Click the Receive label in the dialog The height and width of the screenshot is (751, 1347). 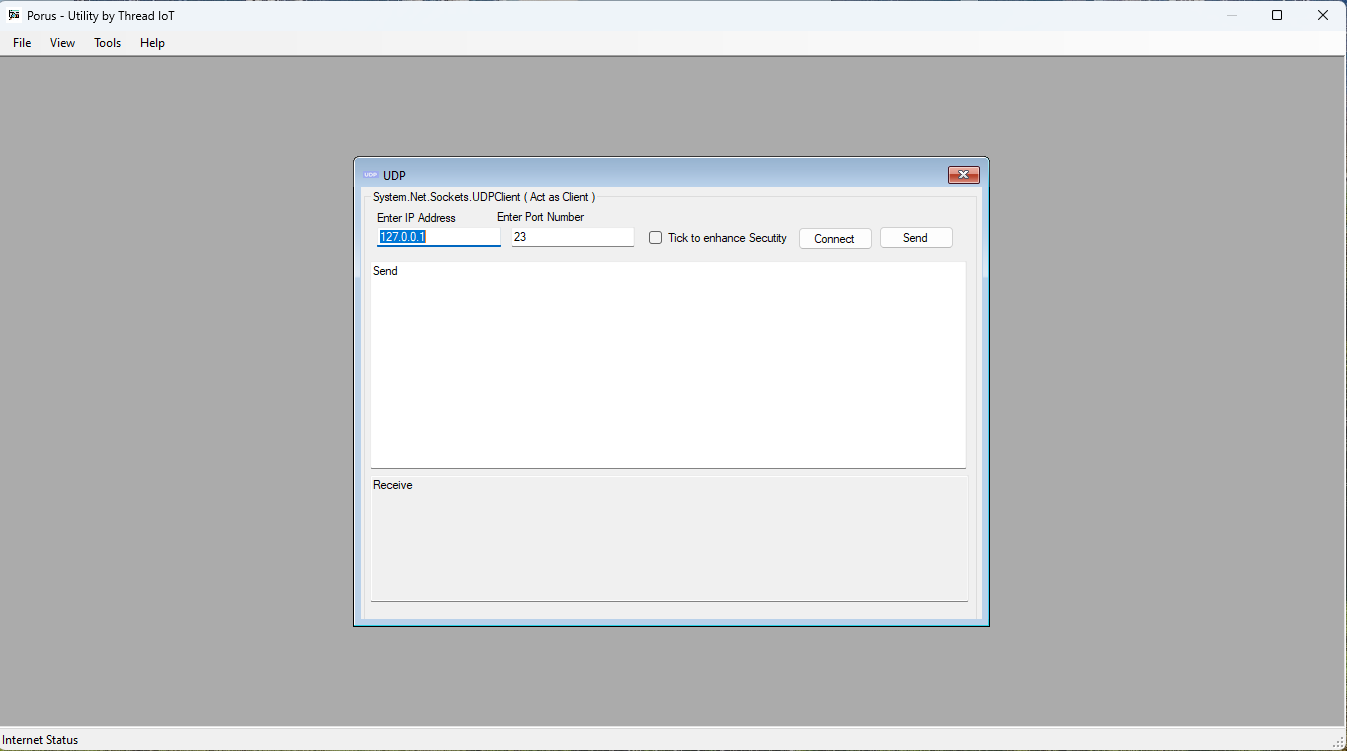click(x=392, y=484)
